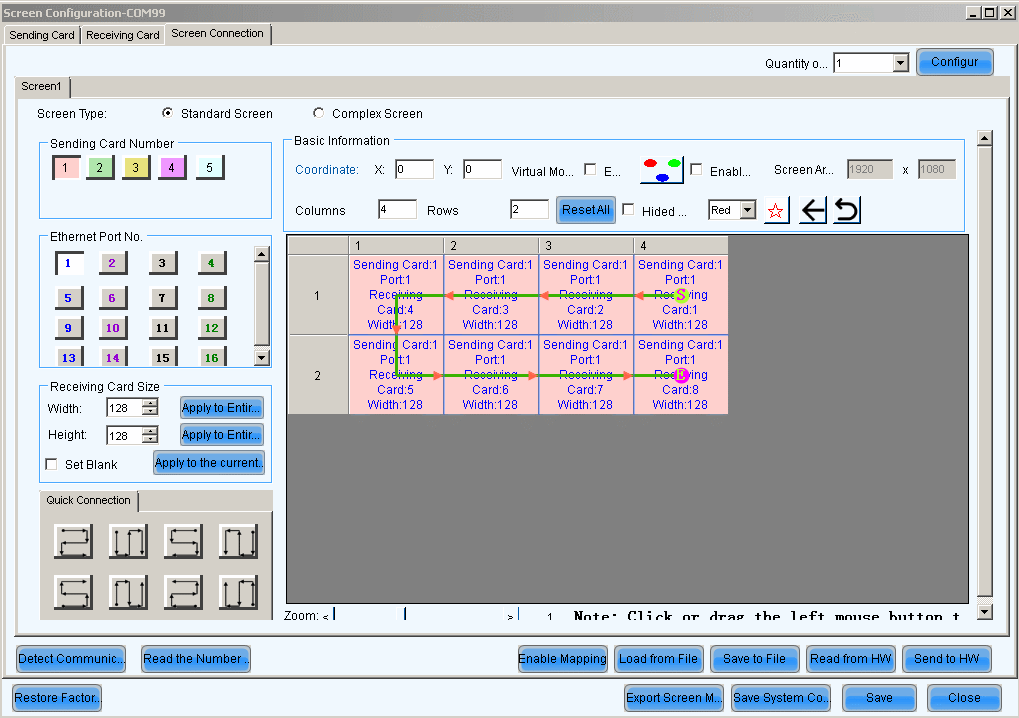
Task: Click the Reset All button
Action: [585, 210]
